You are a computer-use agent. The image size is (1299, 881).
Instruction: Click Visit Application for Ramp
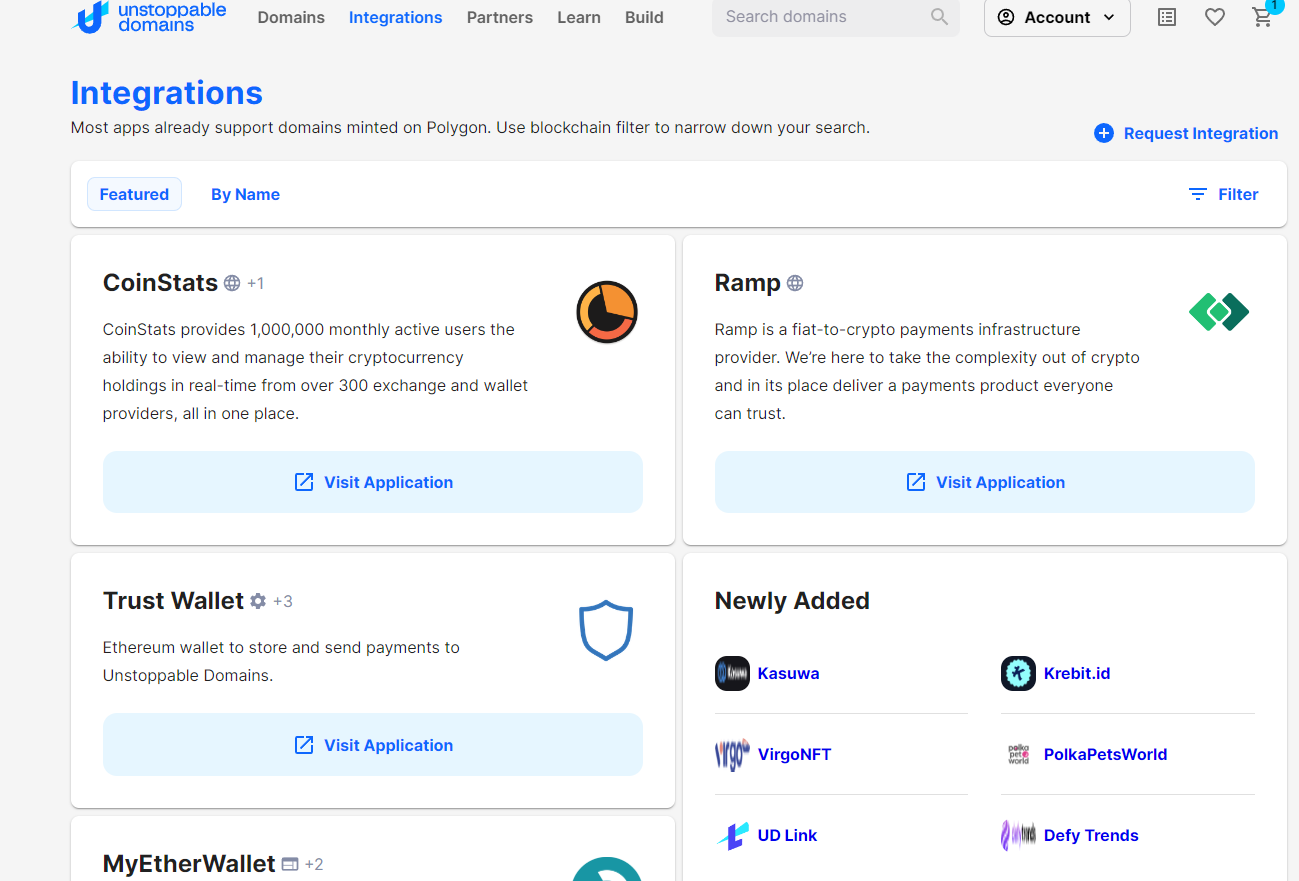(985, 482)
